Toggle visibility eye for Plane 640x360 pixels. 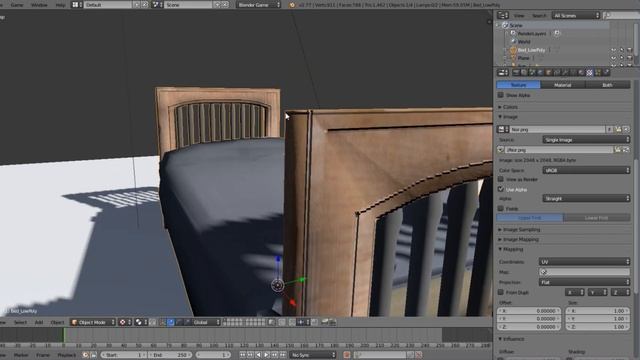coord(613,58)
